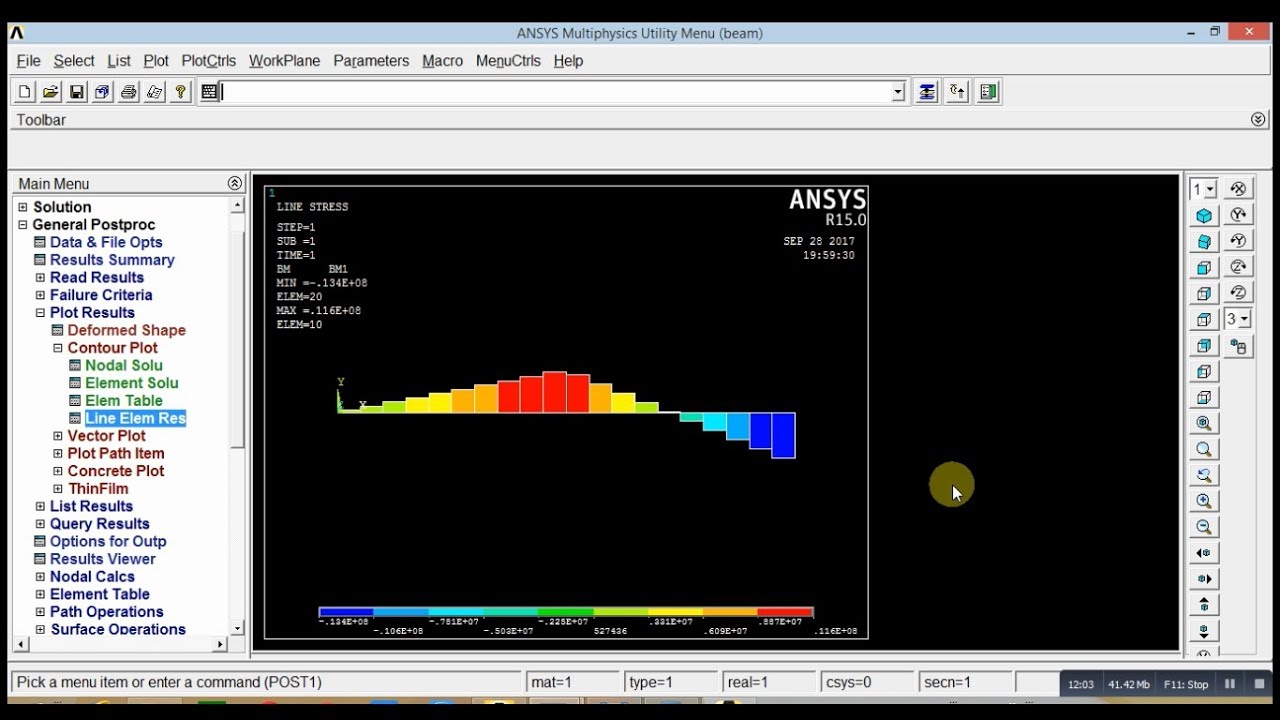
Task: Open the PlotCtrls menu
Action: click(x=209, y=61)
